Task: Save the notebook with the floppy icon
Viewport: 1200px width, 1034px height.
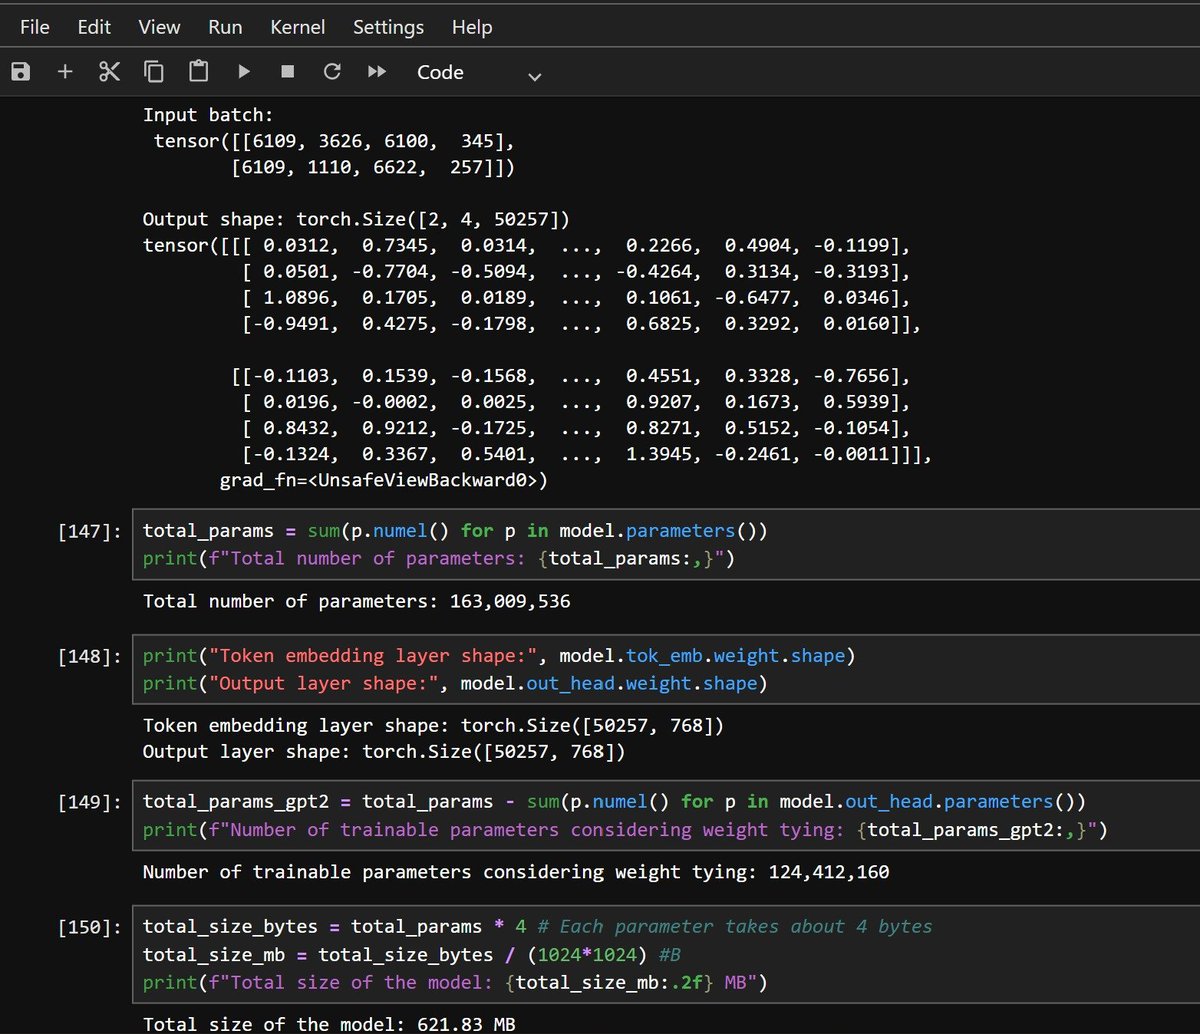Action: [21, 72]
